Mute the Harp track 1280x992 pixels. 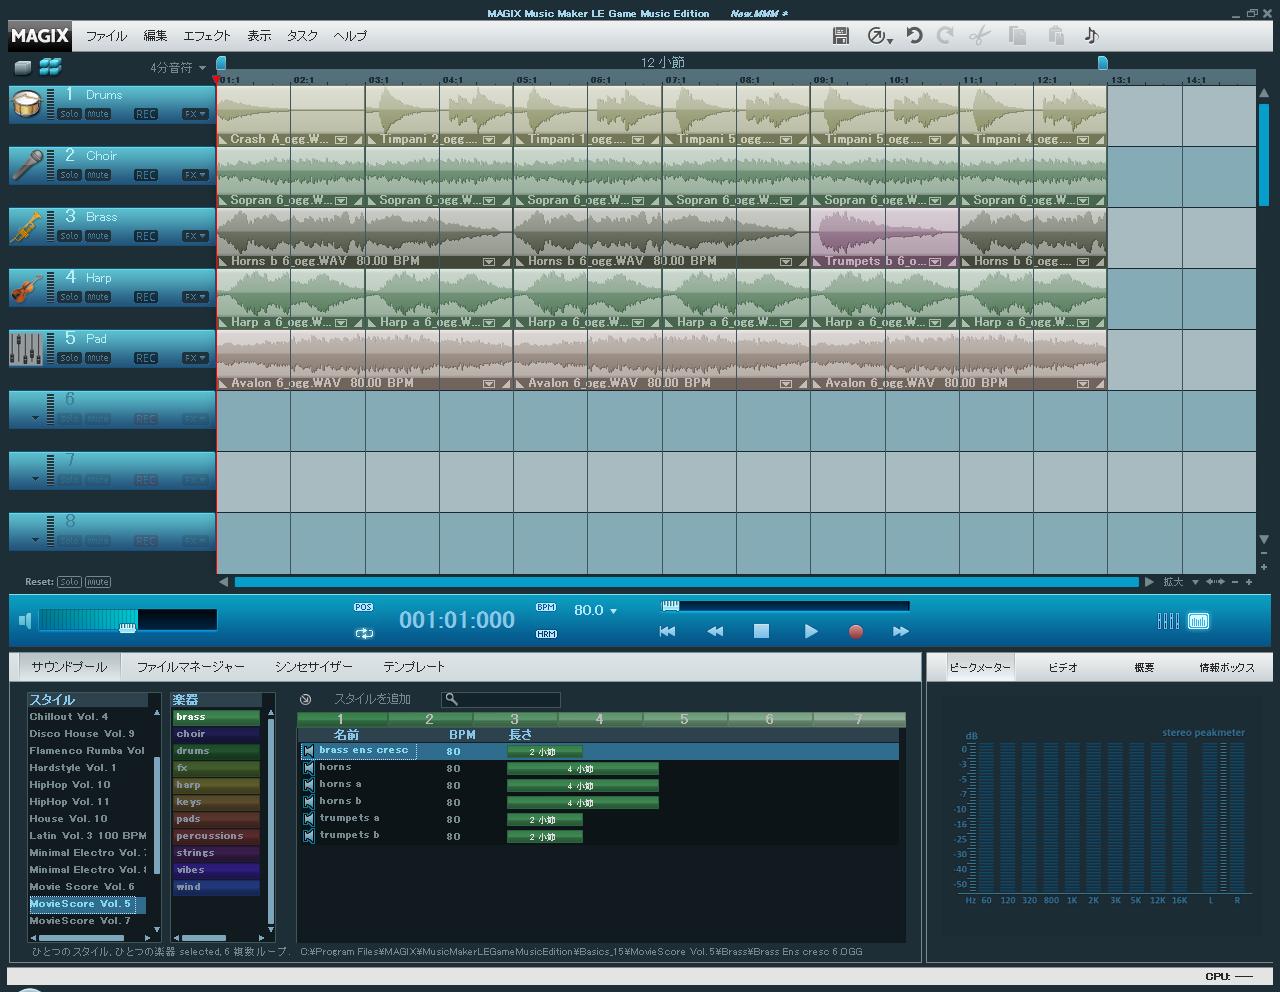[98, 297]
